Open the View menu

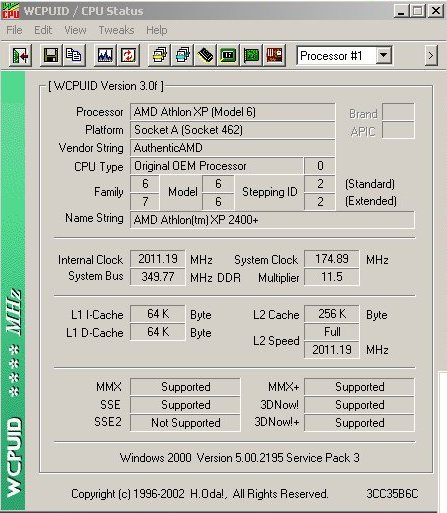(75, 30)
